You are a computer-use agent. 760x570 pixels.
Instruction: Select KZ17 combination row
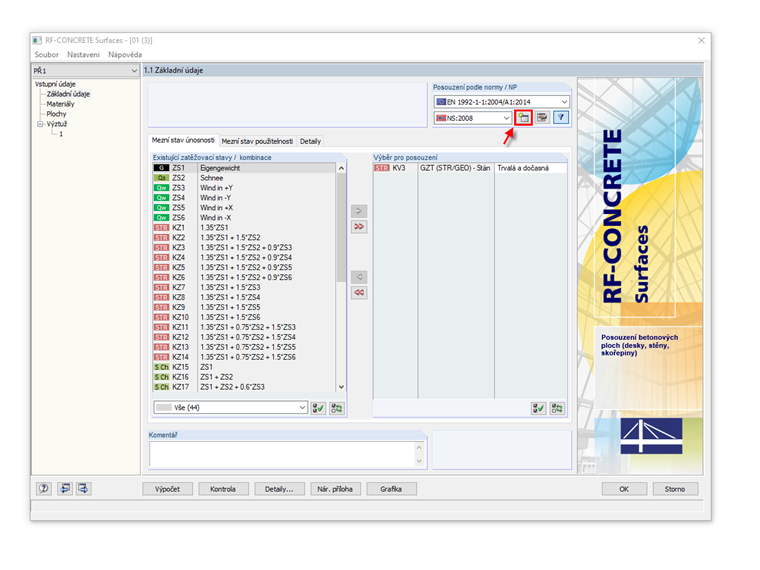click(244, 387)
